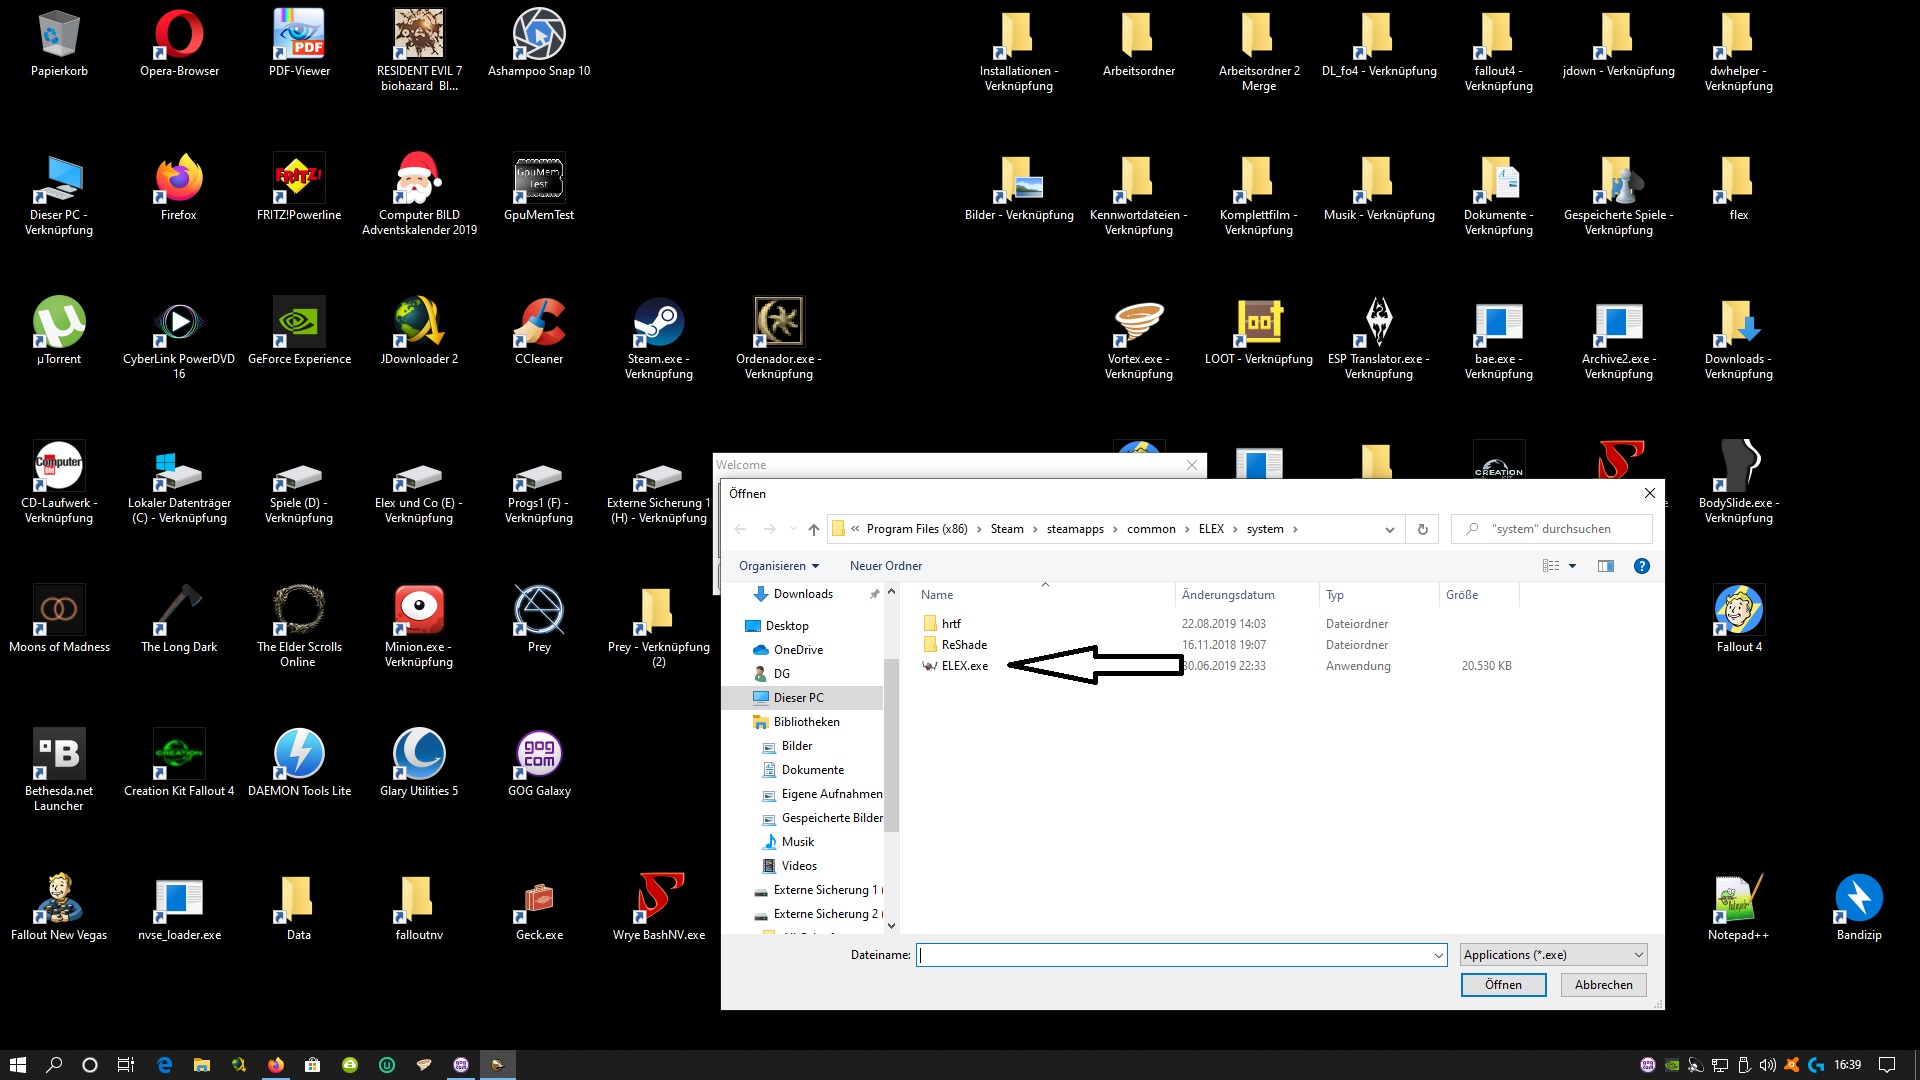Click the refresh icon next to the address bar

tap(1422, 529)
